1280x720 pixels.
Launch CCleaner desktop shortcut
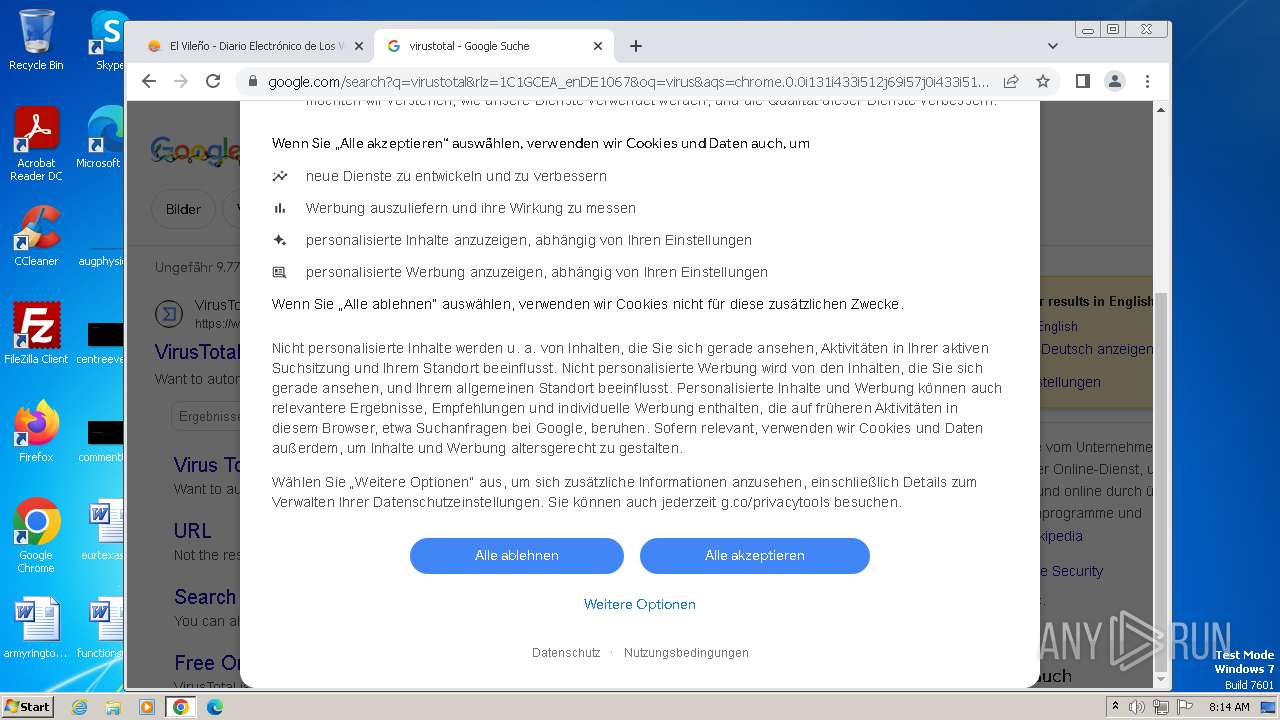coord(36,236)
